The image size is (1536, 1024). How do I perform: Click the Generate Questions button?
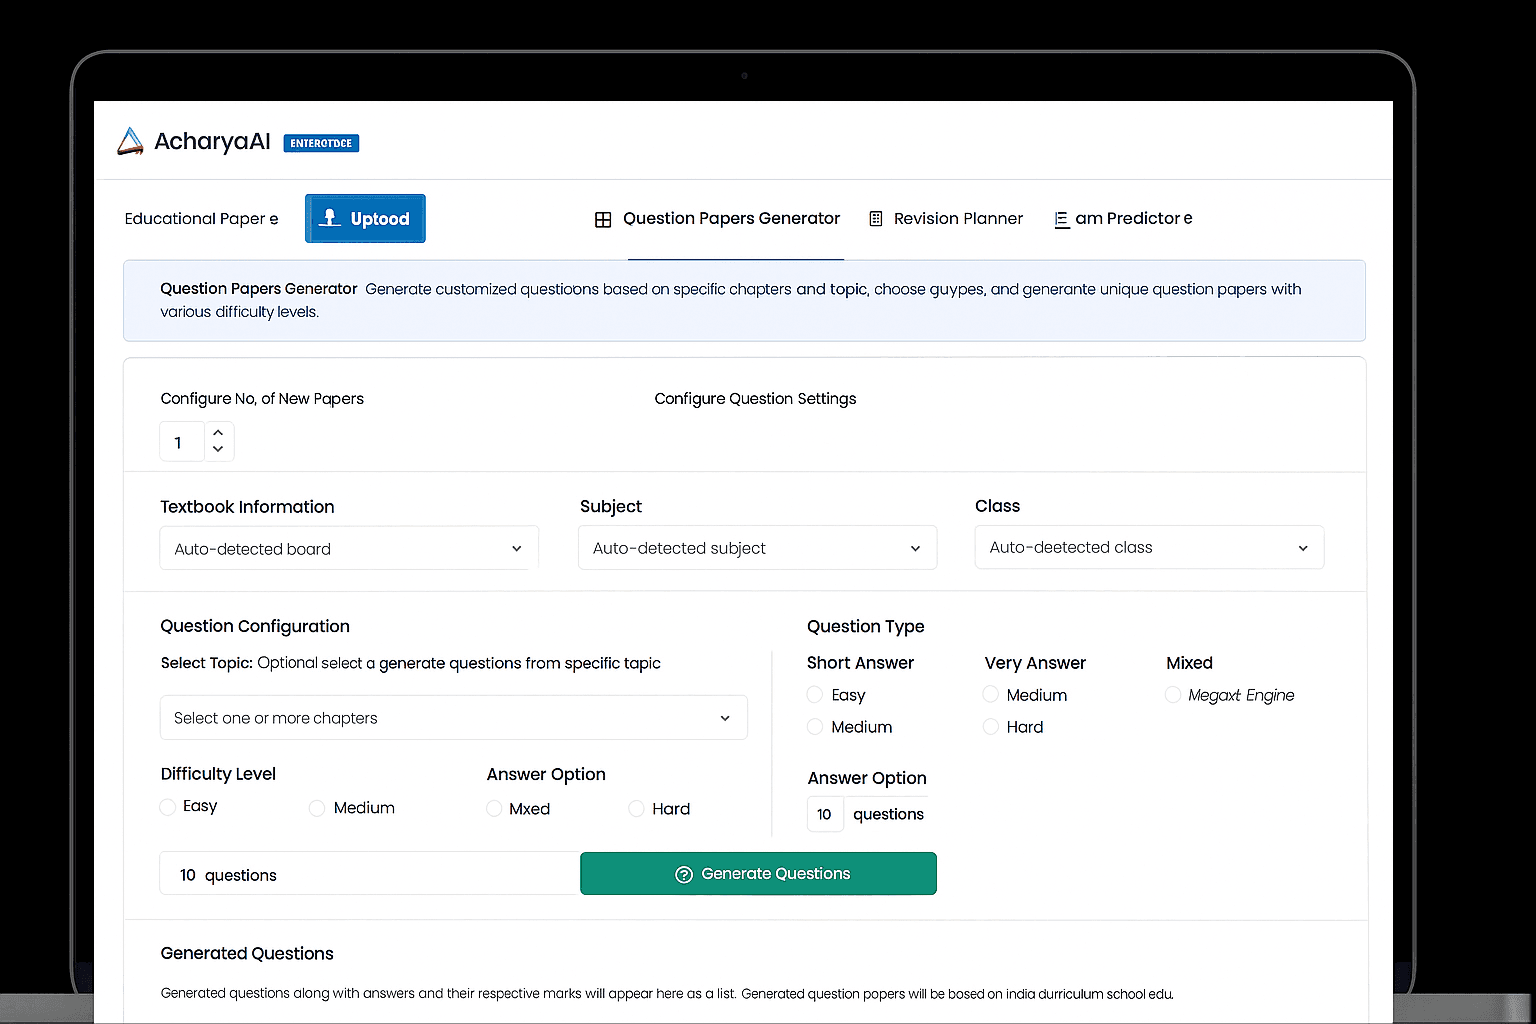click(758, 873)
